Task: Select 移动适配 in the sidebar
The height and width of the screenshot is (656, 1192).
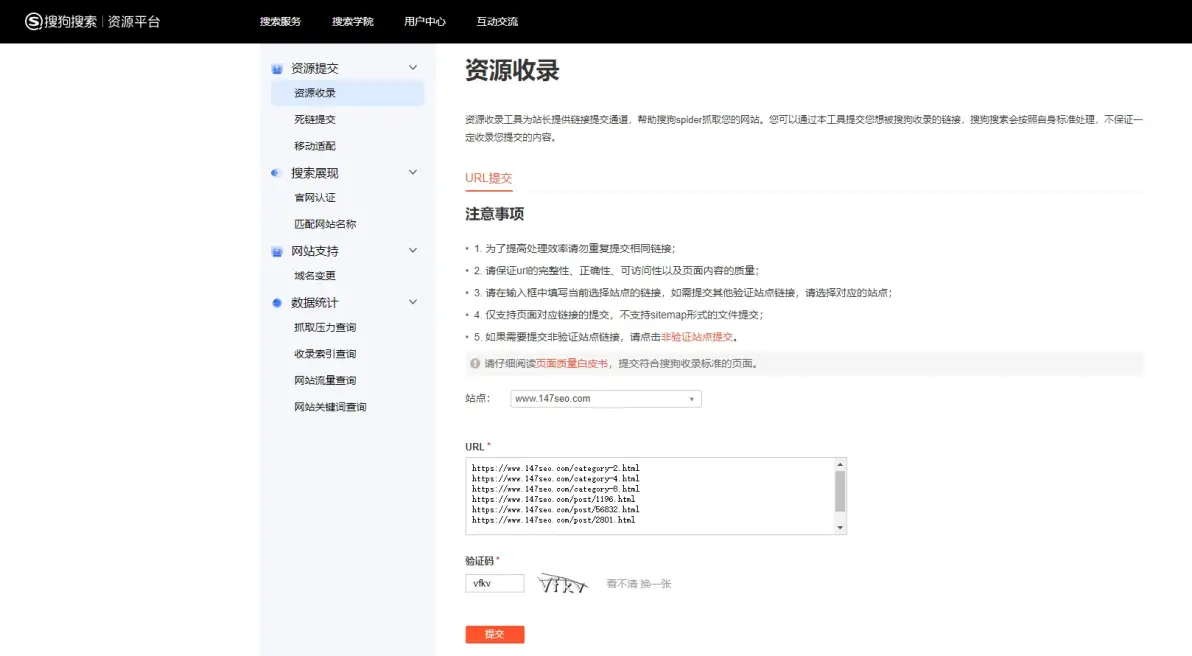Action: [x=315, y=146]
